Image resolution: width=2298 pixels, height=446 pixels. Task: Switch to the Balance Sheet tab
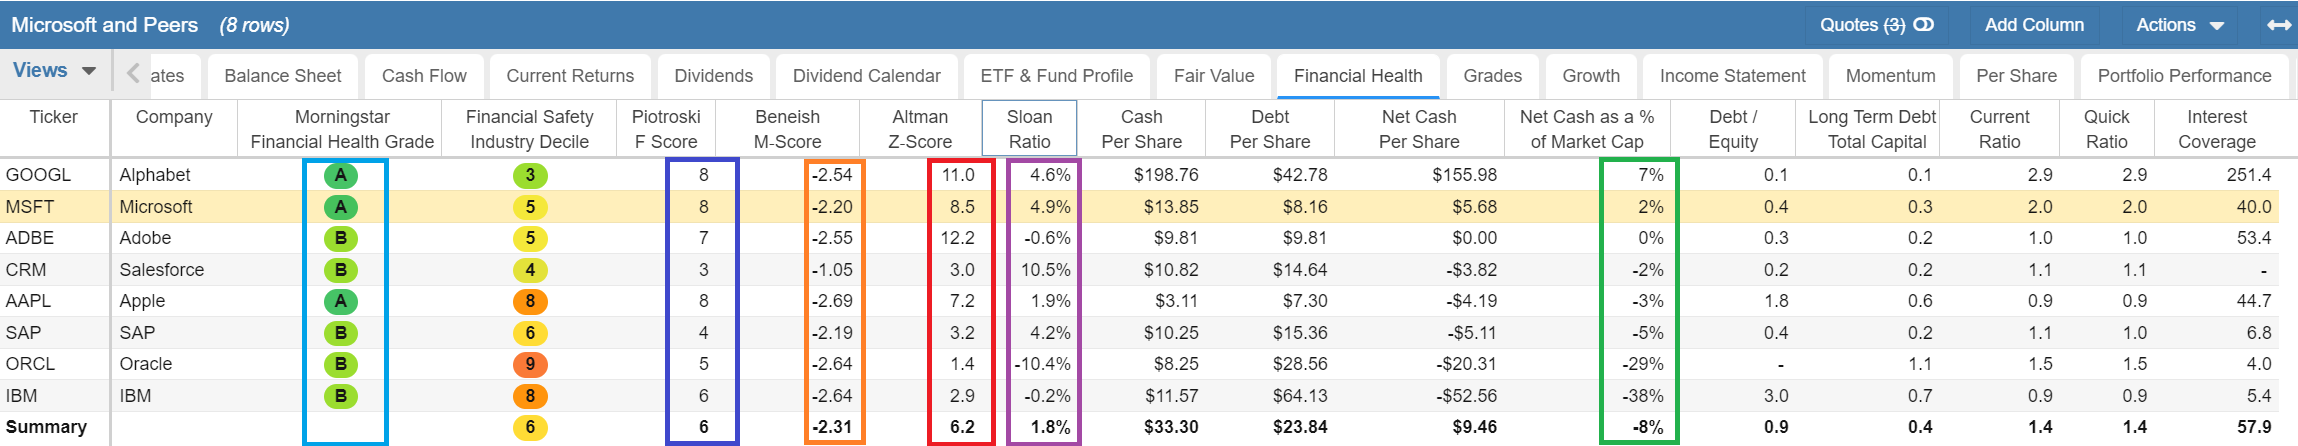(283, 76)
